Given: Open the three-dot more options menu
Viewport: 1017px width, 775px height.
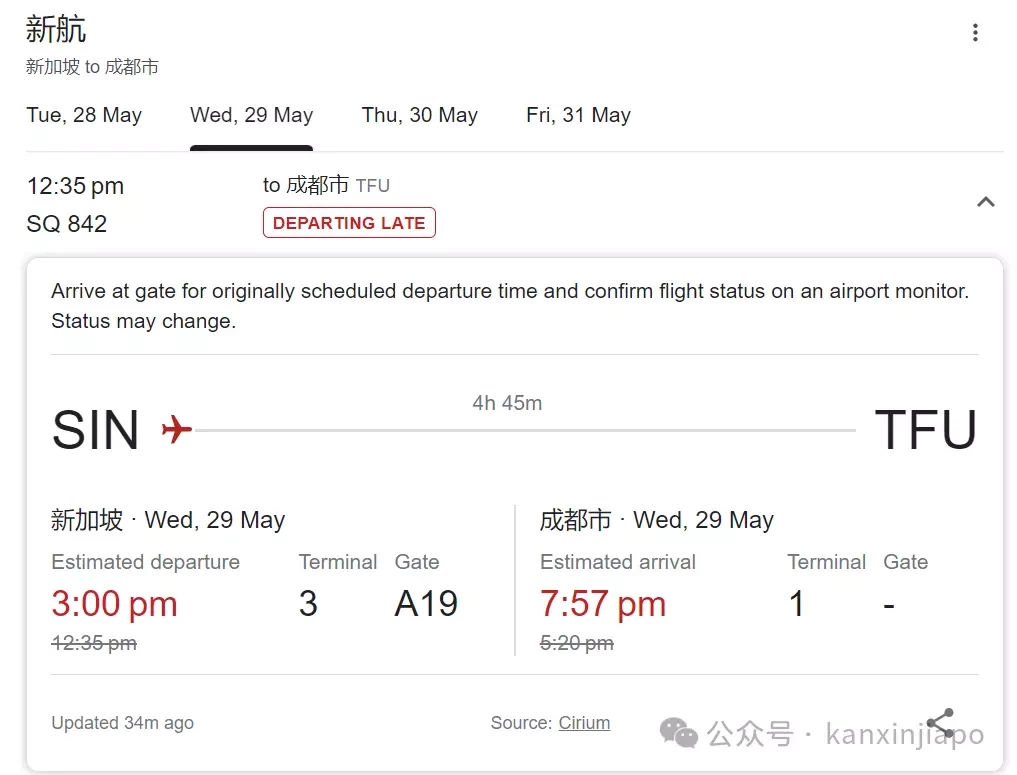Looking at the screenshot, I should [975, 32].
